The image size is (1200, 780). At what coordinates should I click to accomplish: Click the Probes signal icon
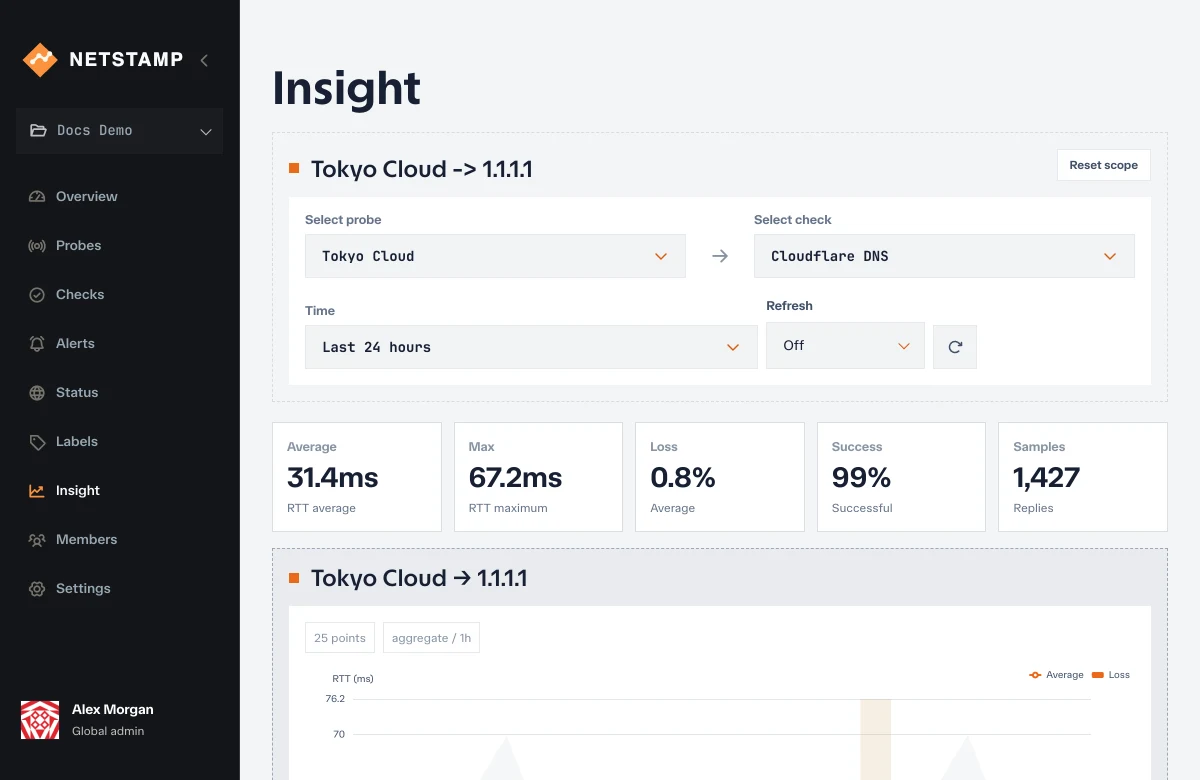(37, 246)
